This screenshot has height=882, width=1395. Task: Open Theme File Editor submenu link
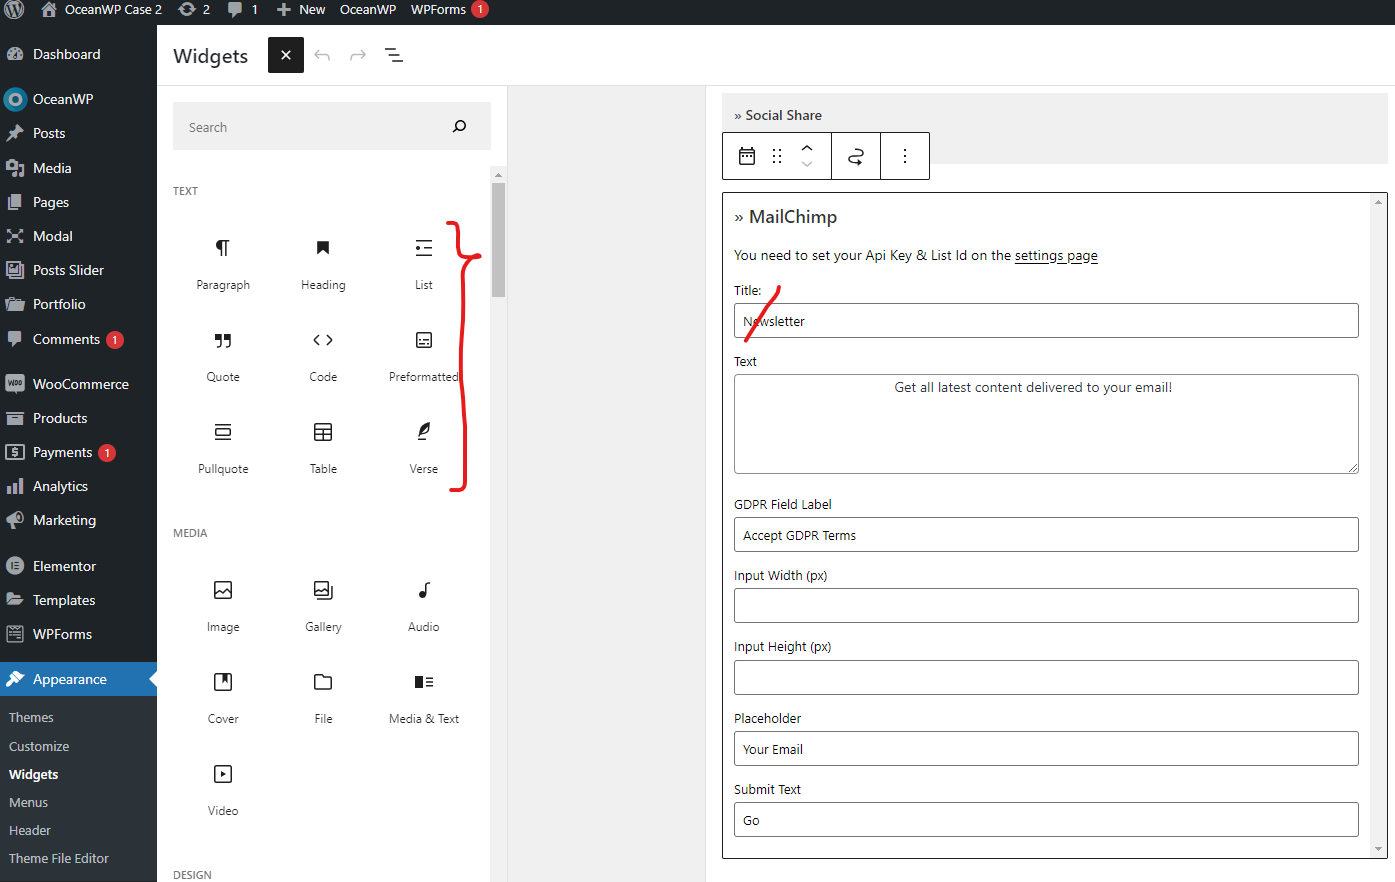pos(59,858)
